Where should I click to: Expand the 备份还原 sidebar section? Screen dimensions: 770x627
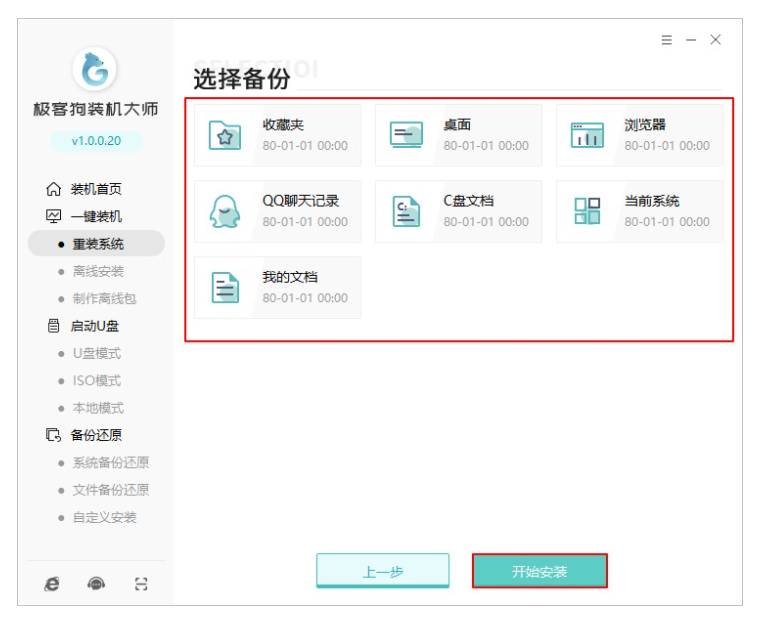(96, 435)
